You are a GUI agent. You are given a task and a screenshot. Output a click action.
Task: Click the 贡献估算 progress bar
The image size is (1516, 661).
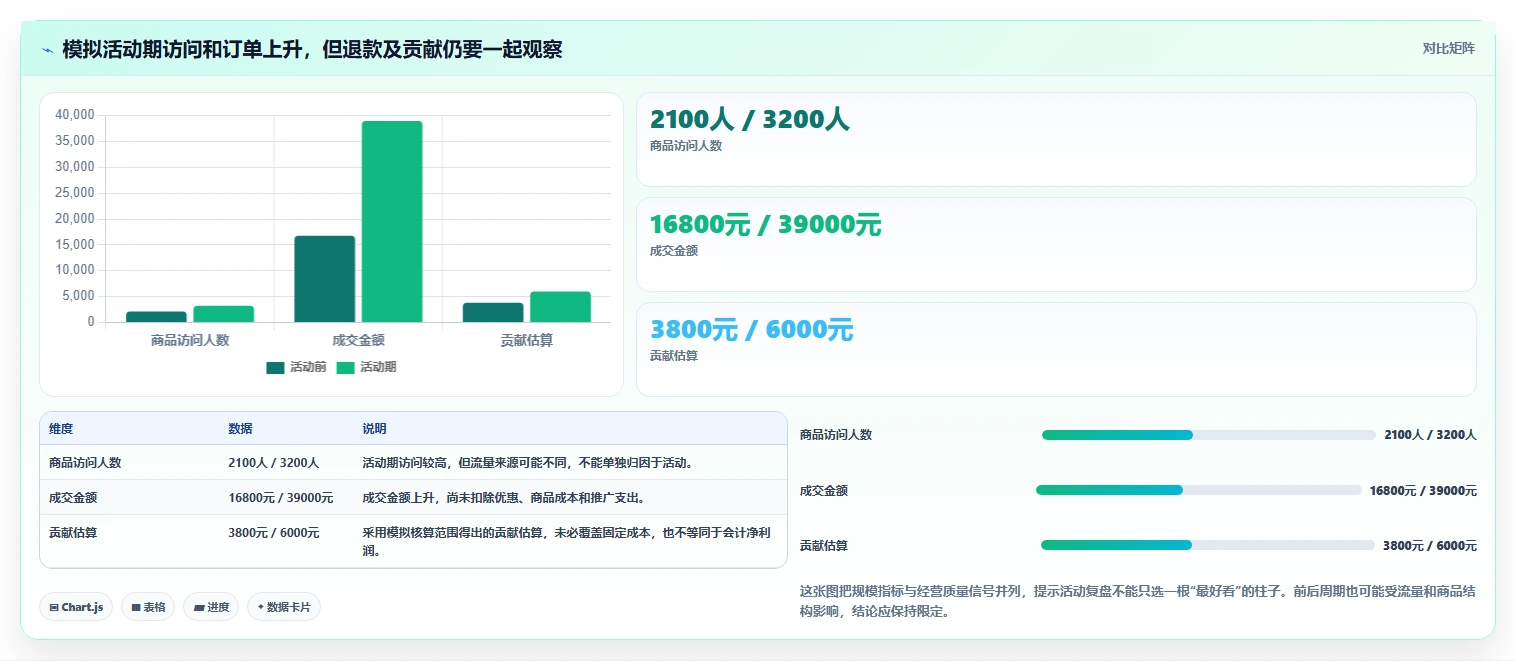[1208, 545]
